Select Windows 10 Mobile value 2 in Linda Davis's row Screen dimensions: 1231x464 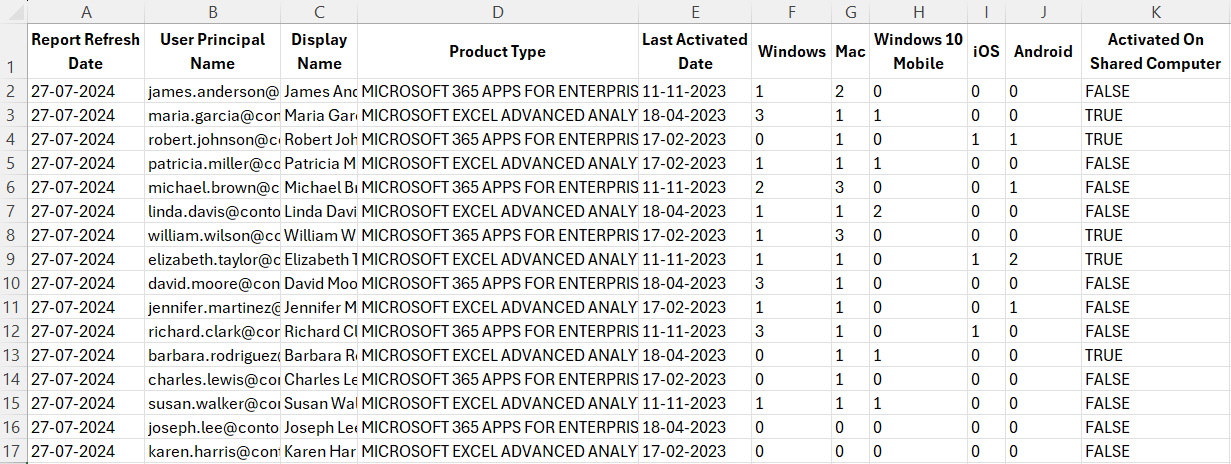919,211
